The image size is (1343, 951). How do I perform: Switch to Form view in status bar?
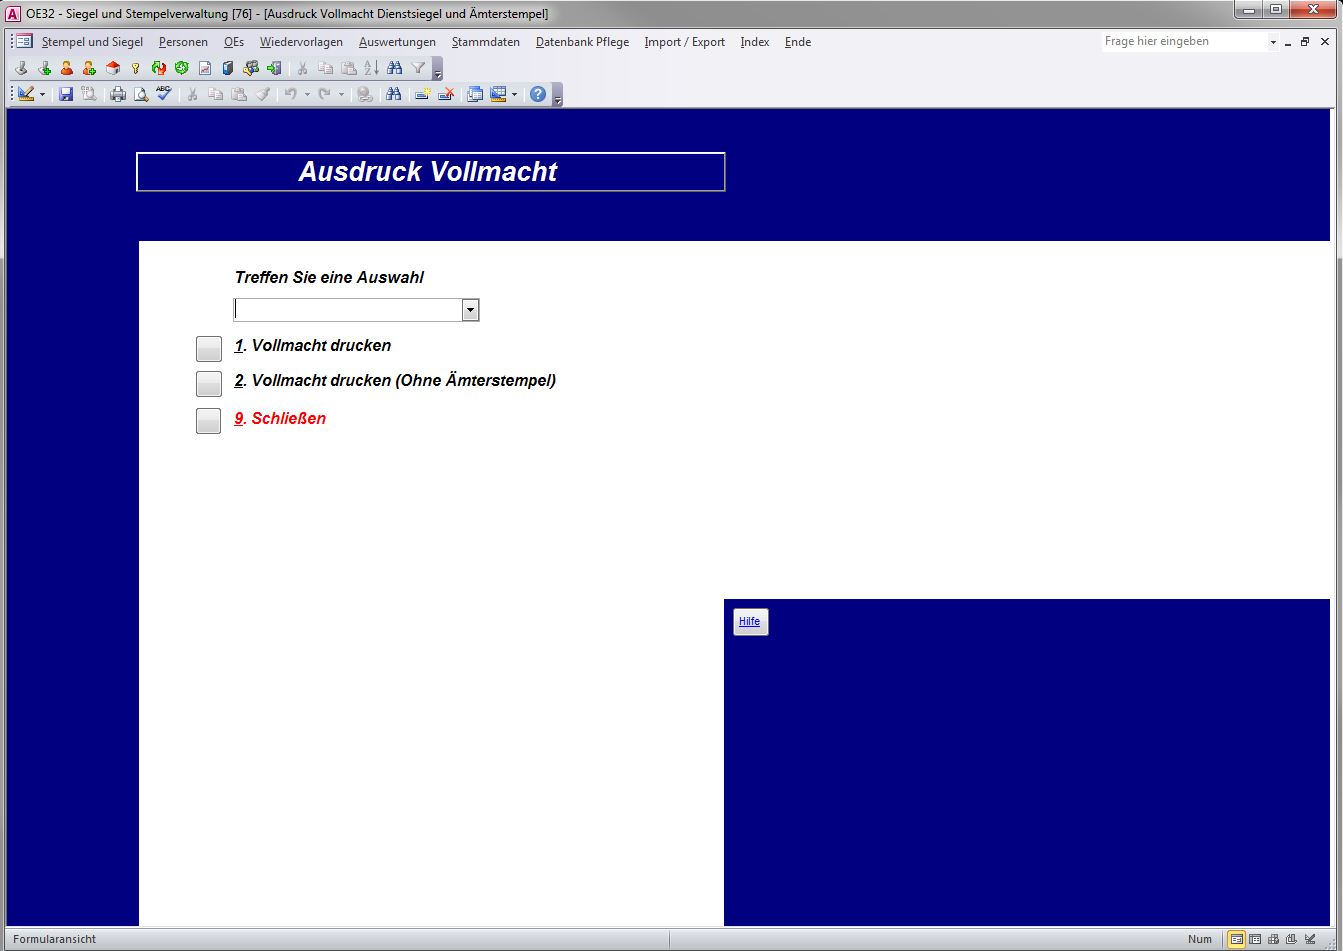pyautogui.click(x=1237, y=939)
